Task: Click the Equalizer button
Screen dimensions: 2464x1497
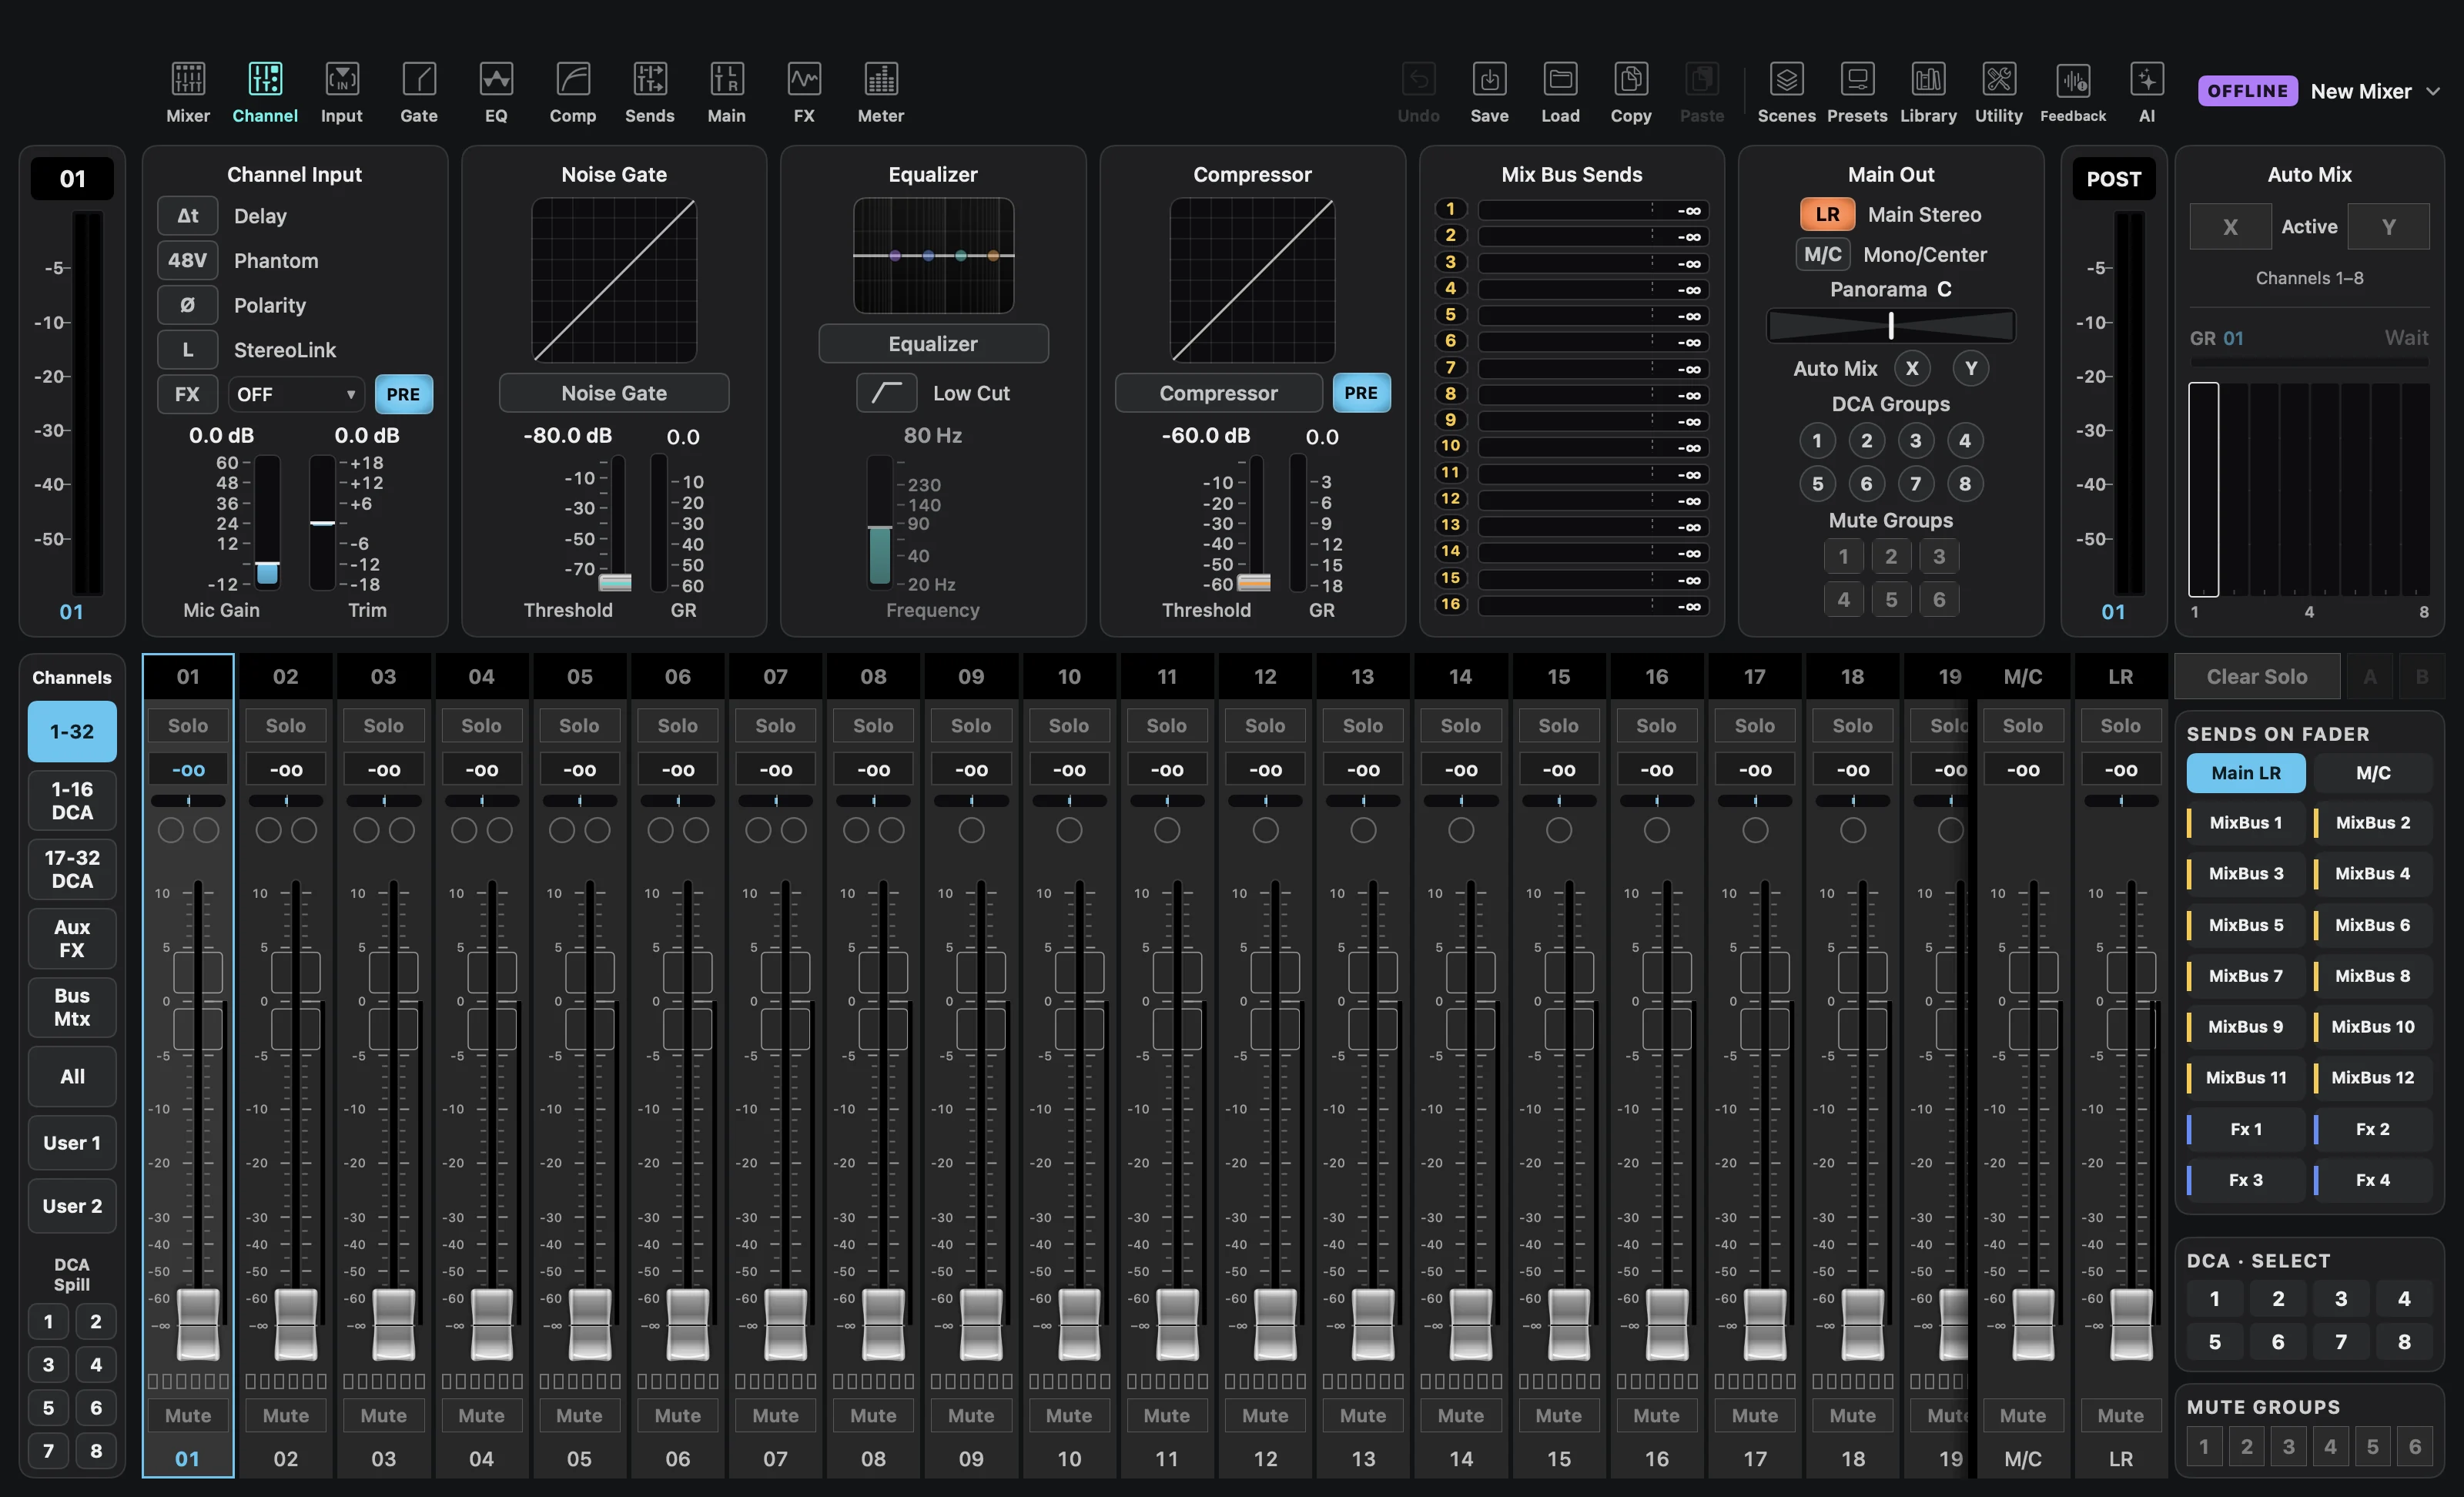Action: [933, 344]
